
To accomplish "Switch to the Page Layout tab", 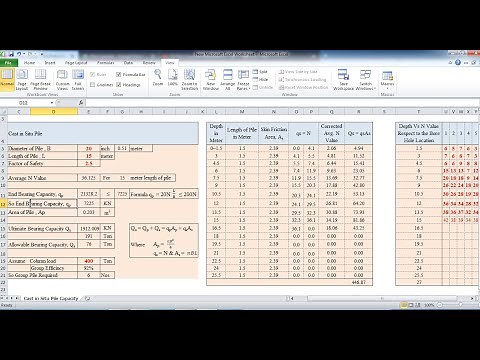I will tap(76, 63).
